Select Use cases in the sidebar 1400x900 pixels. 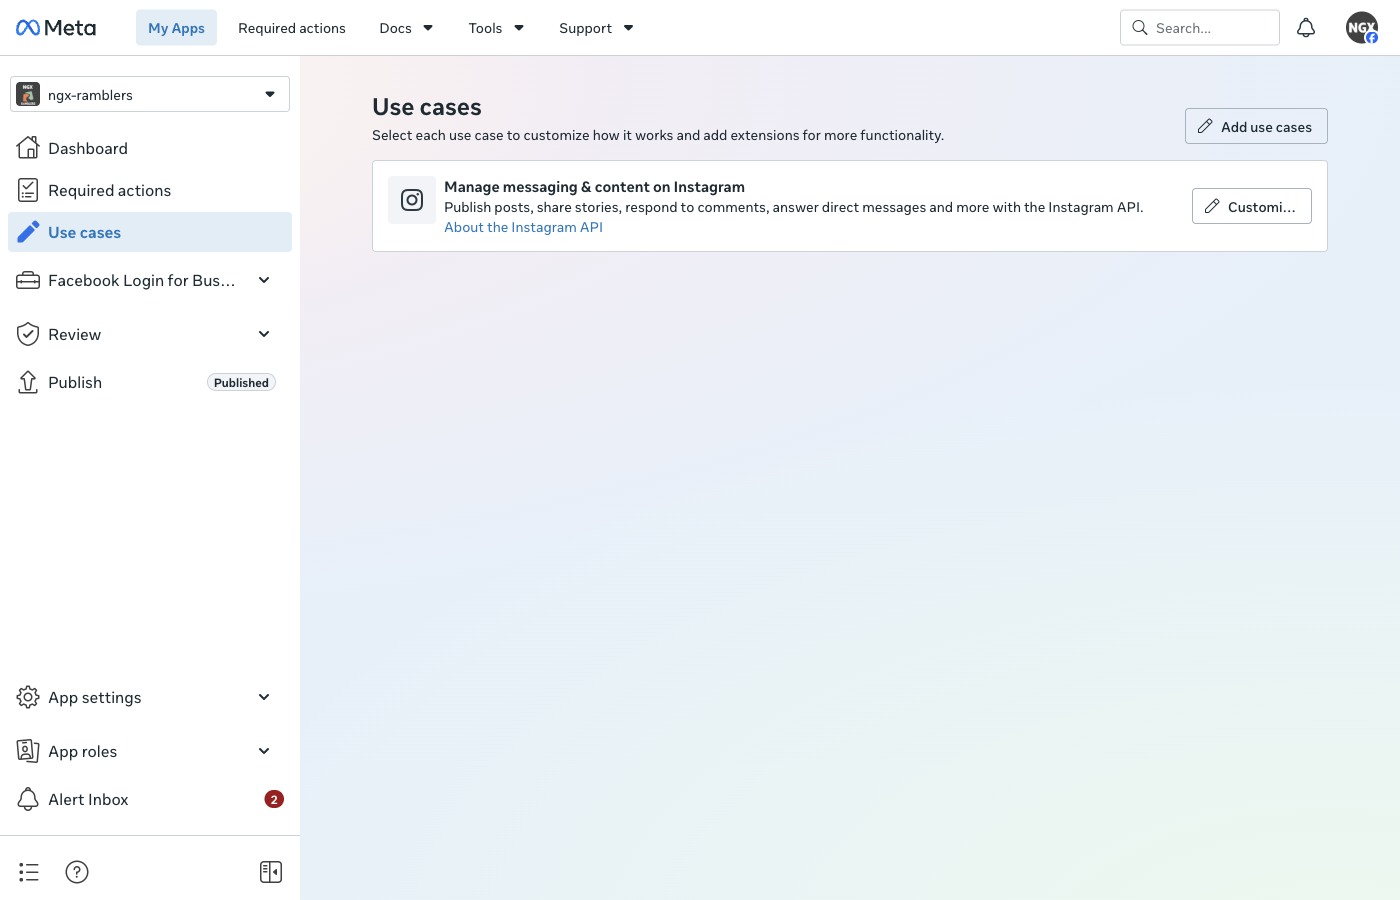tap(150, 232)
